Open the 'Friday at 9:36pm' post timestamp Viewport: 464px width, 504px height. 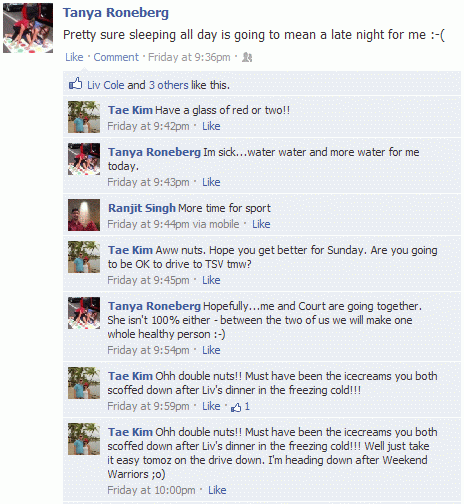(x=189, y=57)
